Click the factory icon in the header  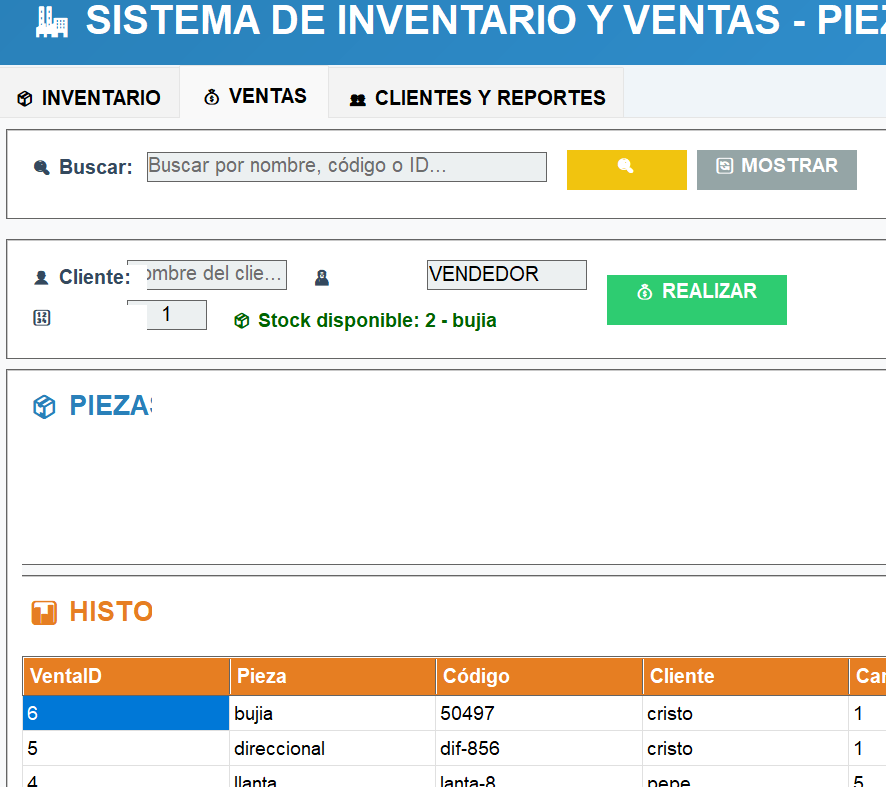pos(51,22)
